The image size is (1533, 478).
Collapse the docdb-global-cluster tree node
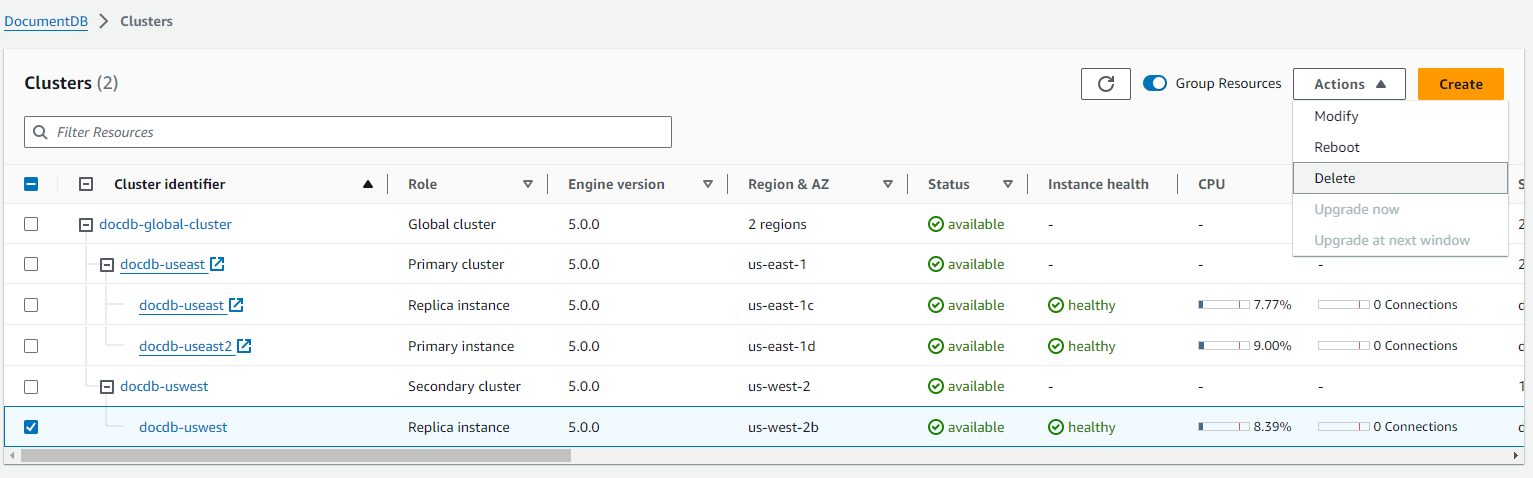(x=86, y=225)
